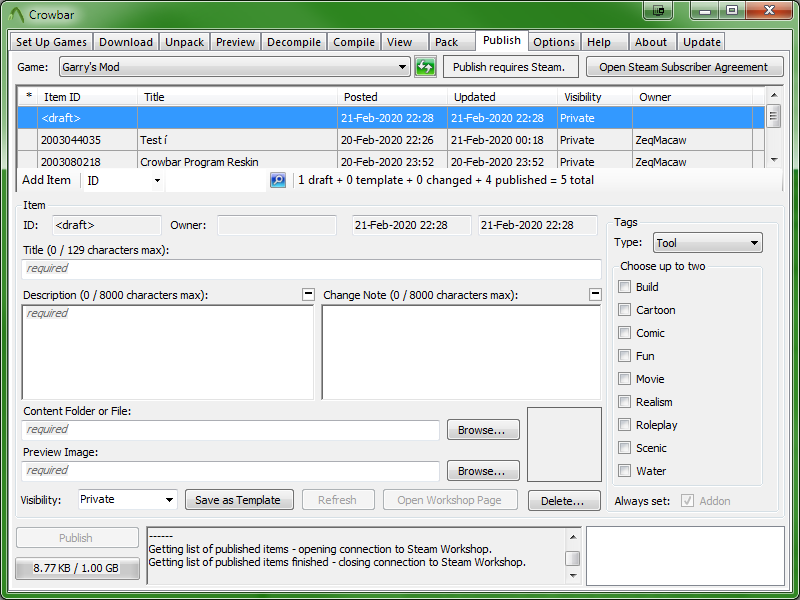Select the Crowbar Program Reskin row
Screen dimensions: 800x600
(391, 161)
